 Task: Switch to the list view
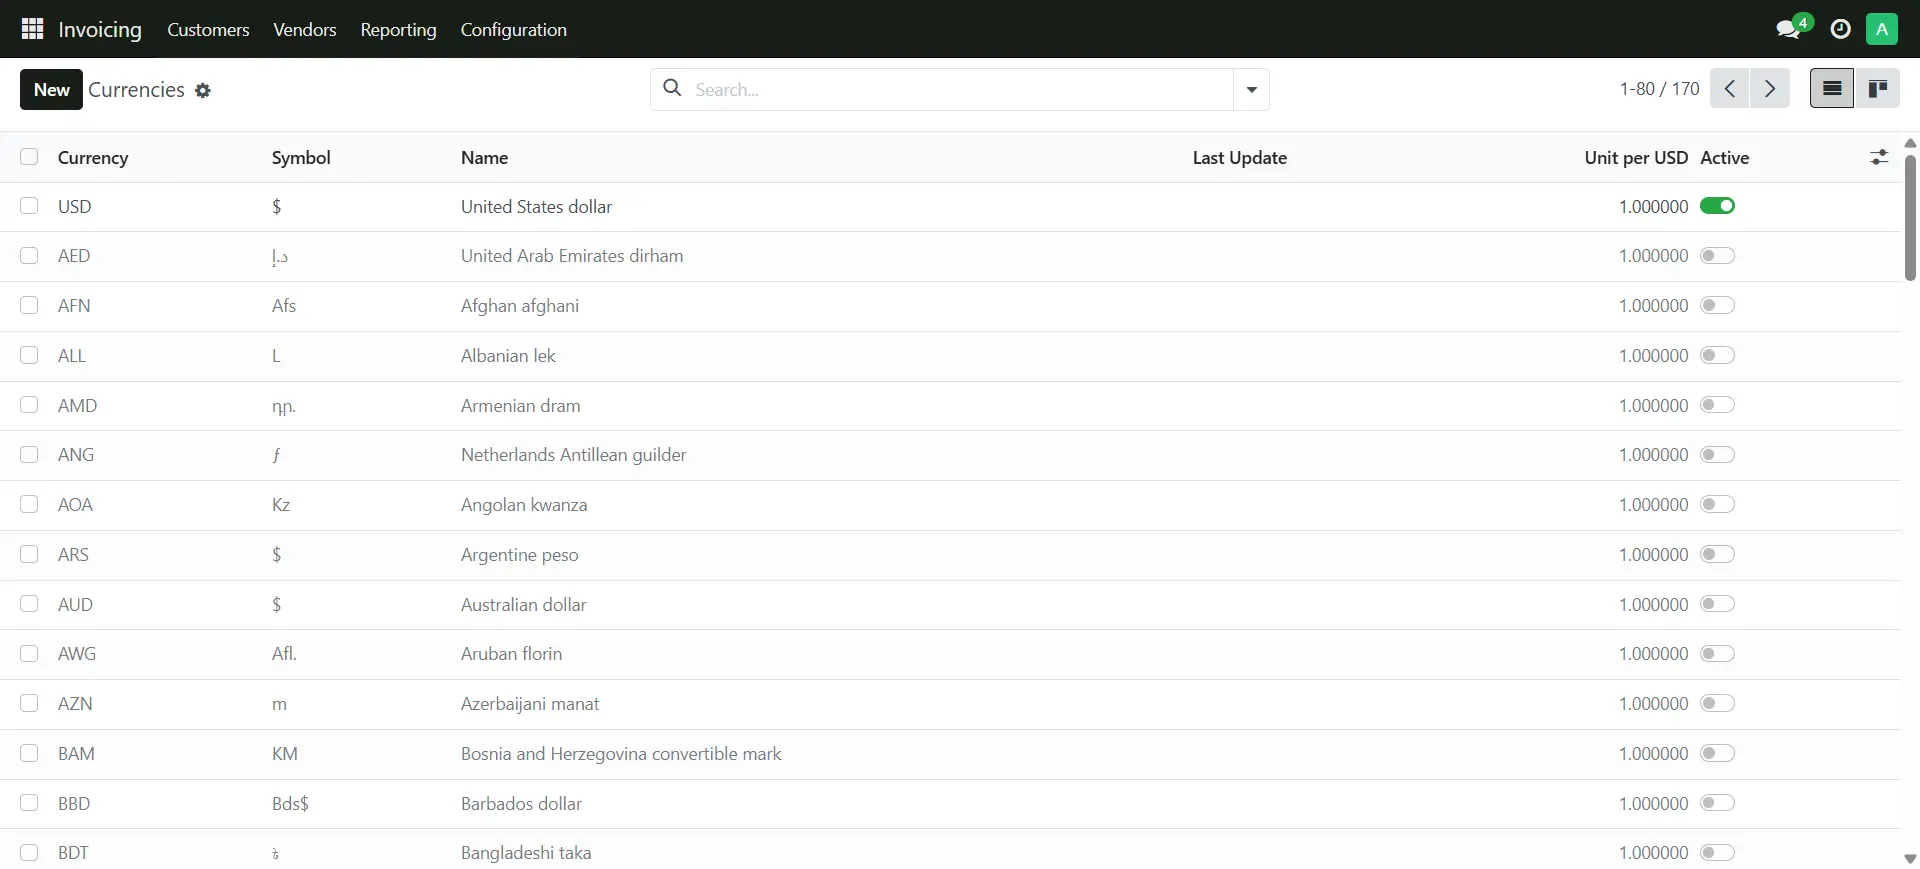pyautogui.click(x=1831, y=89)
